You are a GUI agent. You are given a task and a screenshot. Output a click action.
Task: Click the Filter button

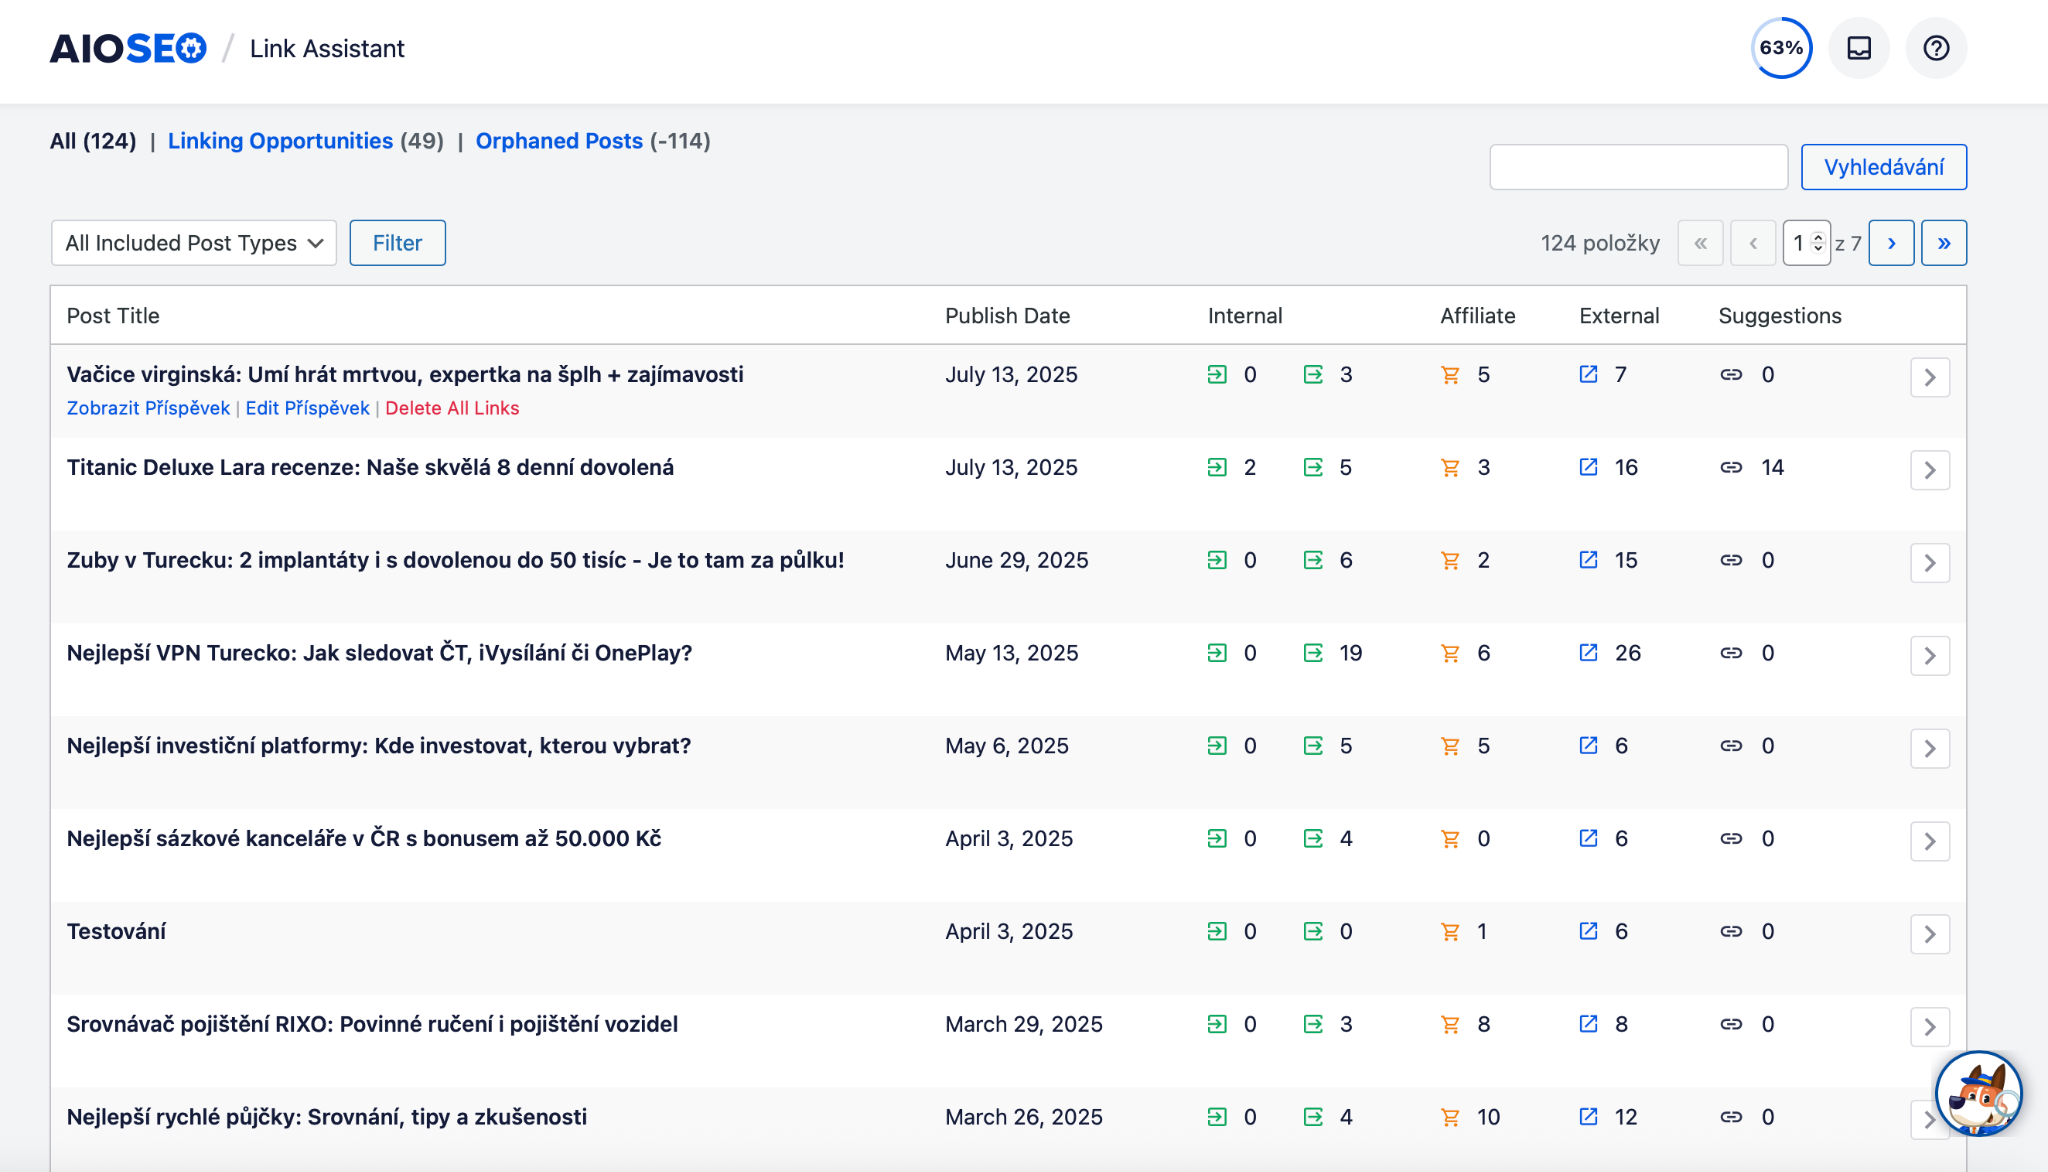(397, 243)
